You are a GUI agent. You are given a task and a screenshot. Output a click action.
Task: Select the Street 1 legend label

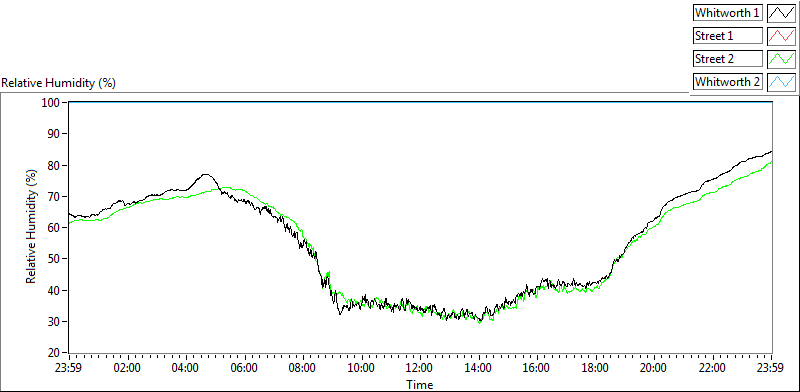point(727,36)
